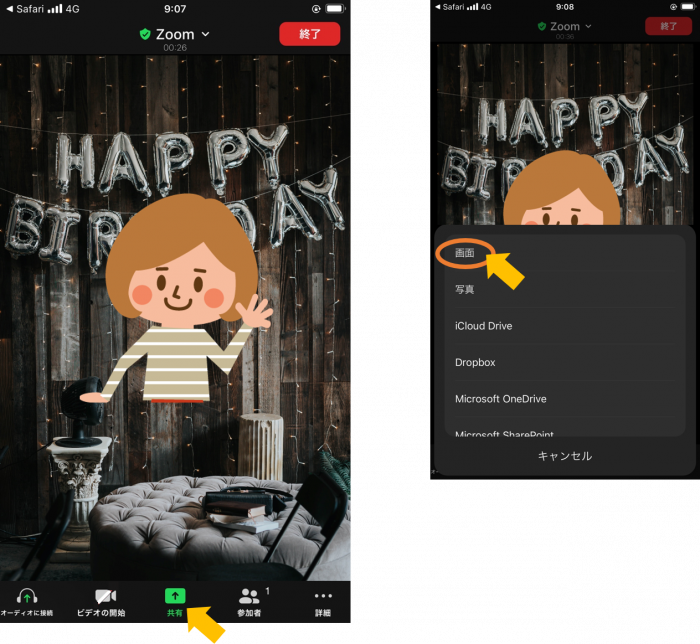End meeting with red 終了 button in left phone
Viewport: 700px width, 644px height.
tap(310, 34)
